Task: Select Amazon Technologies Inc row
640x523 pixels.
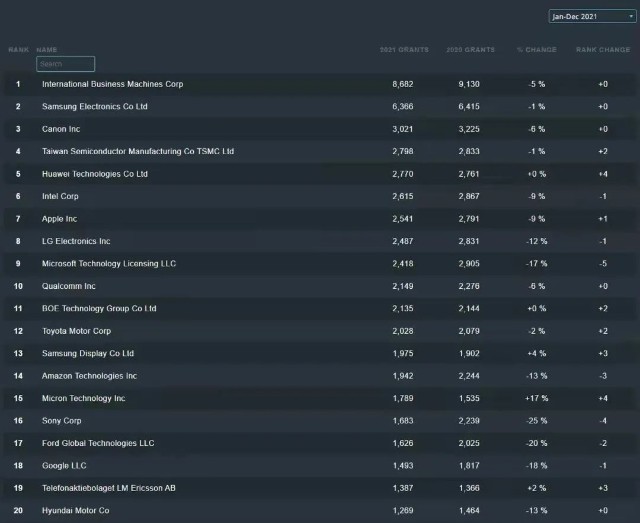Action: 320,376
